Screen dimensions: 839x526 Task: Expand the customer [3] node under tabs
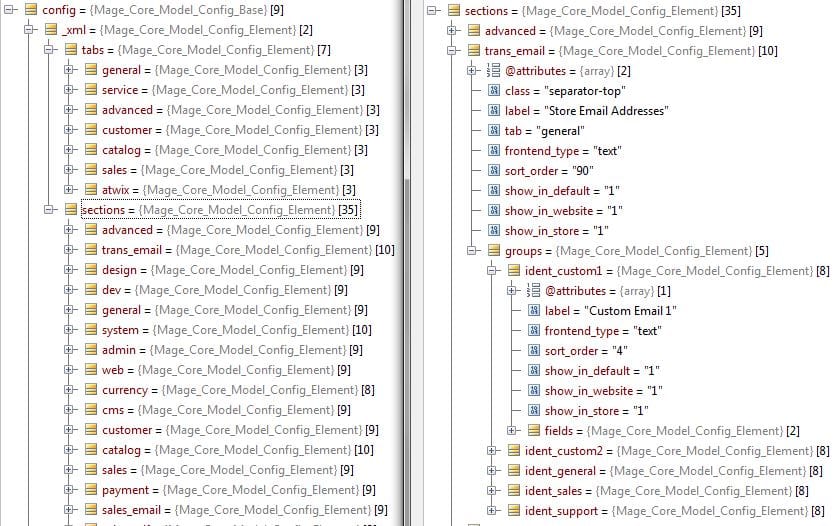click(x=69, y=129)
